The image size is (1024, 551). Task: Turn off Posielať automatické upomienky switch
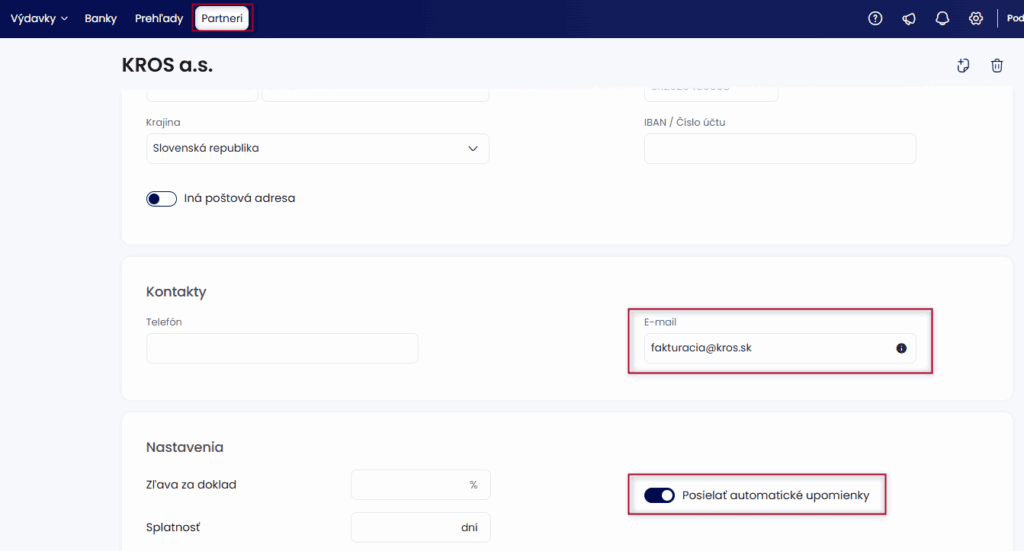tap(659, 495)
